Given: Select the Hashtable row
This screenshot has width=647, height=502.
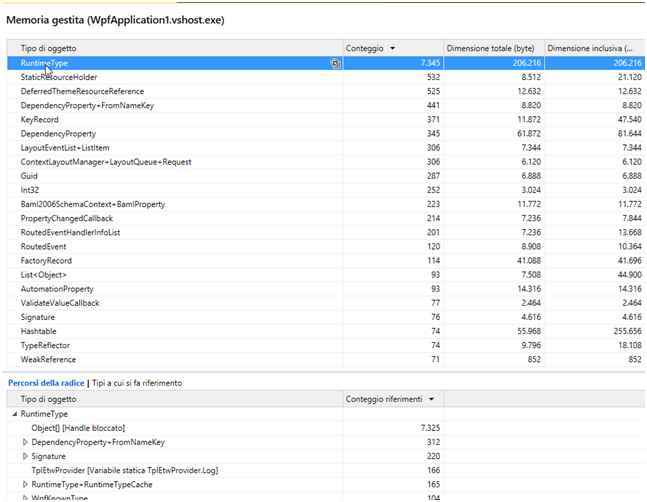Looking at the screenshot, I should pyautogui.click(x=326, y=331).
